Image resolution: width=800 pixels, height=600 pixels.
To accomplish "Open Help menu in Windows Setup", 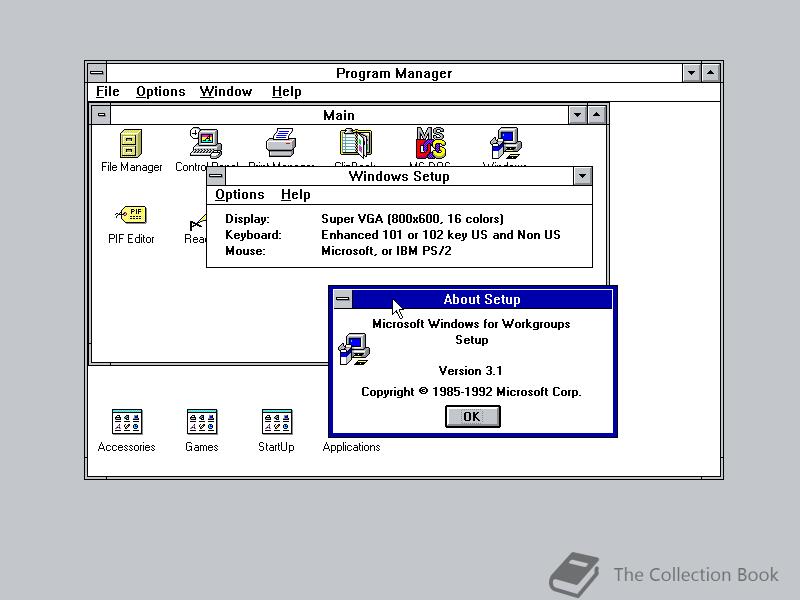I will pyautogui.click(x=296, y=195).
